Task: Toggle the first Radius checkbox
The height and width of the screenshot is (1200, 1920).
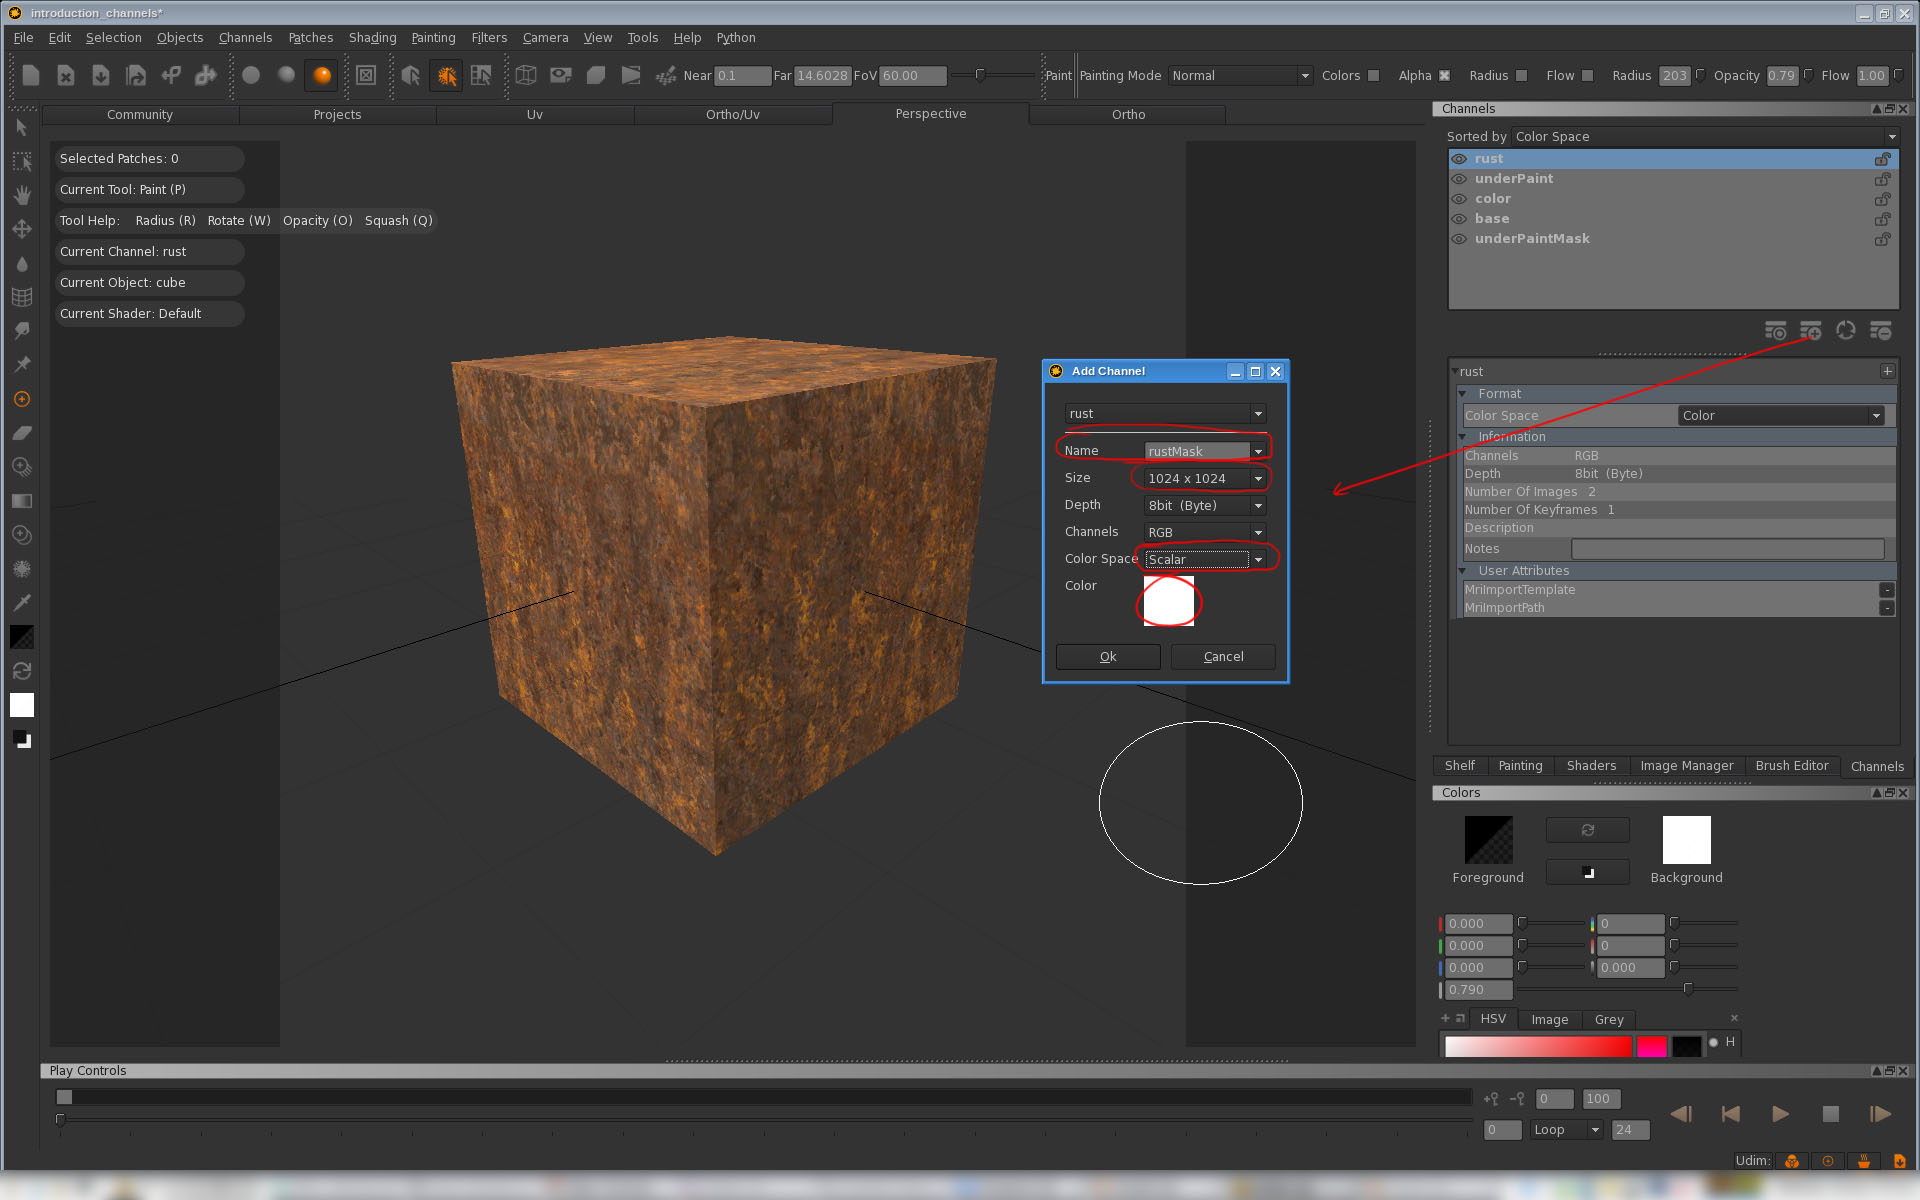Action: [x=1522, y=76]
